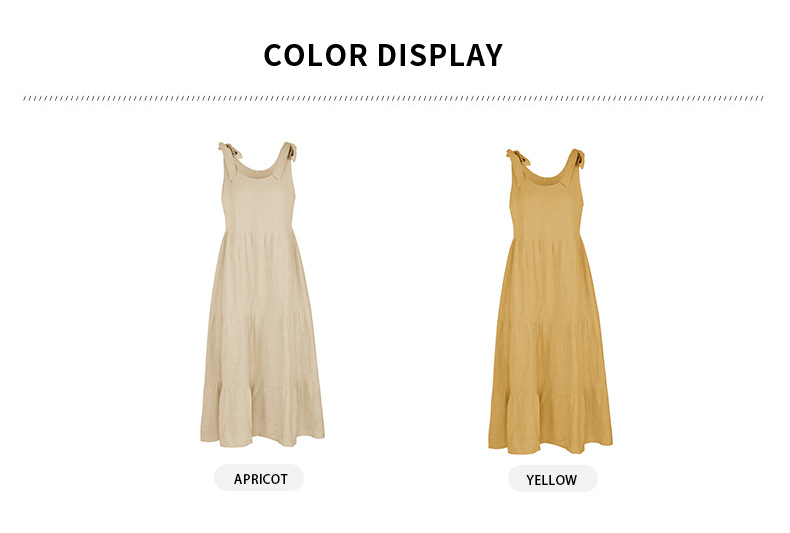Viewport: 790px width, 533px height.
Task: Click the ruffled bottom hem of apricot dress
Action: [262, 416]
